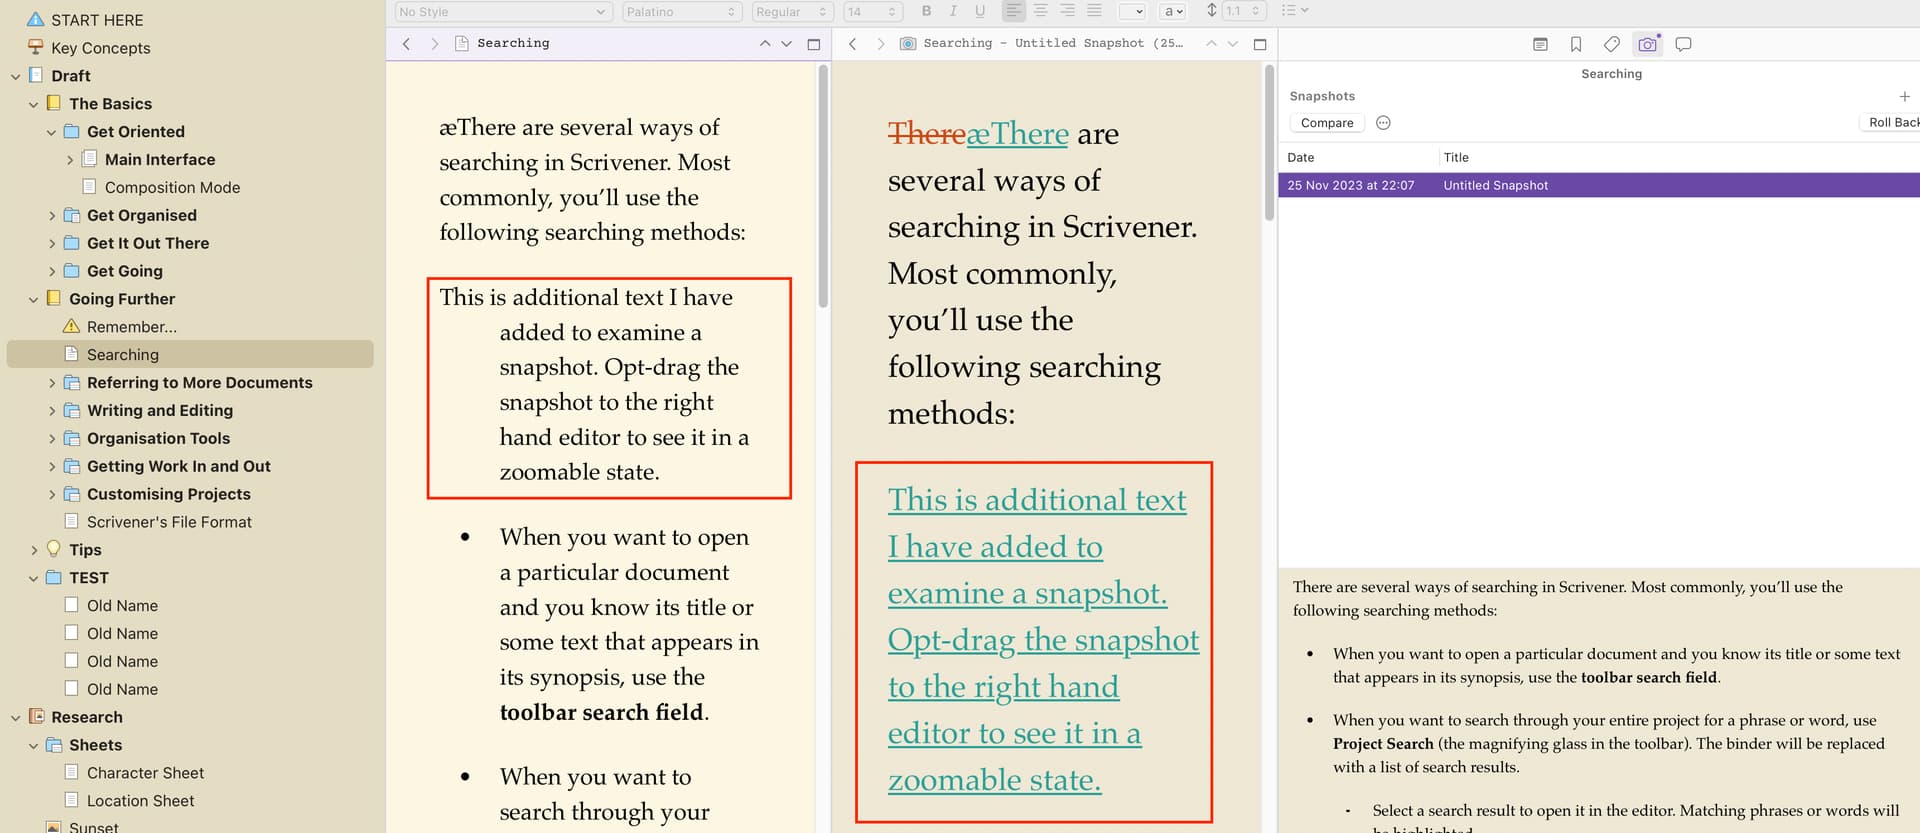The image size is (1920, 833).
Task: Open Composition Mode document
Action: [172, 188]
